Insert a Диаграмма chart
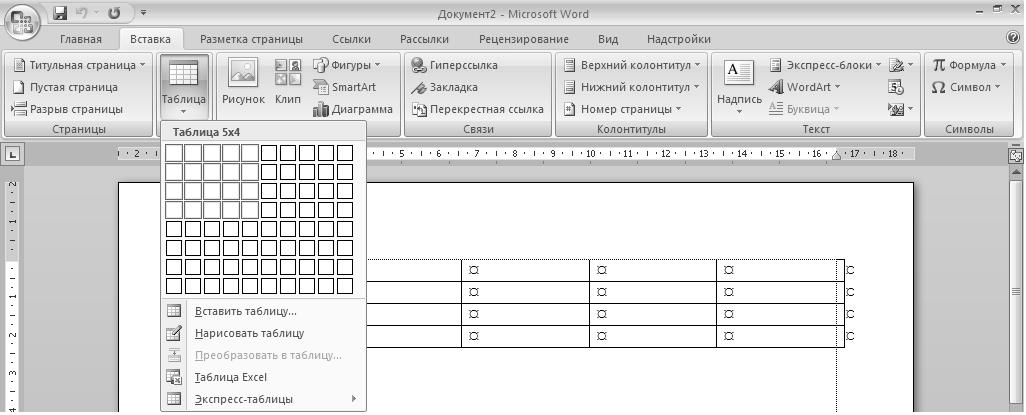This screenshot has width=1026, height=415. click(353, 109)
